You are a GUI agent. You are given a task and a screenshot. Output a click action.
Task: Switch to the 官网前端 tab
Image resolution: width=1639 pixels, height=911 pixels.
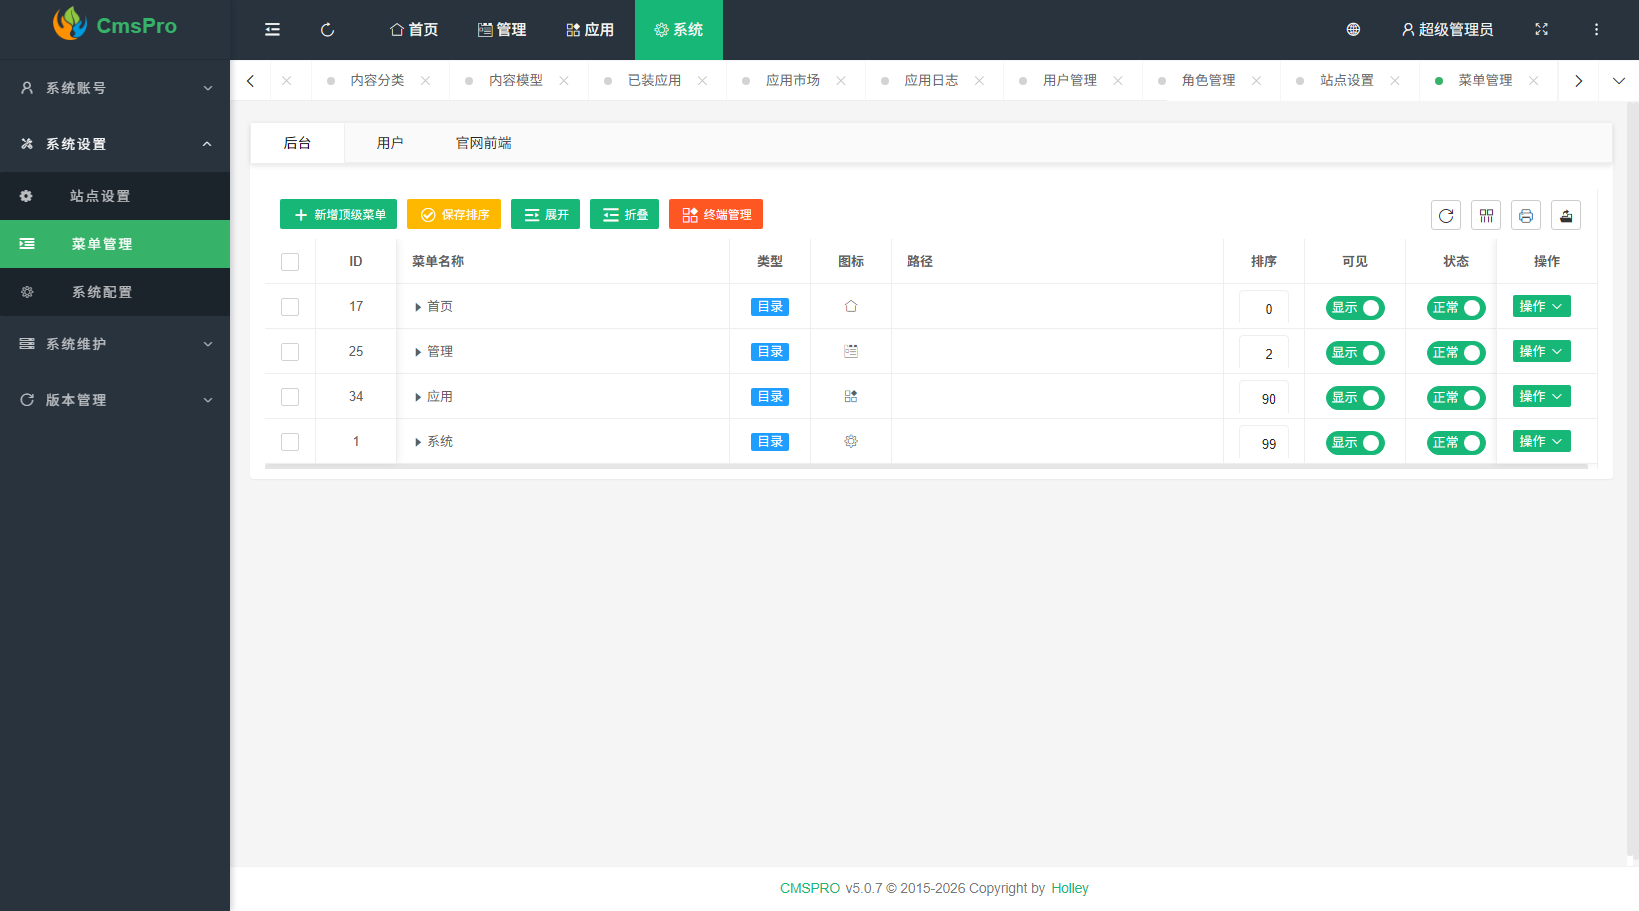(x=484, y=143)
